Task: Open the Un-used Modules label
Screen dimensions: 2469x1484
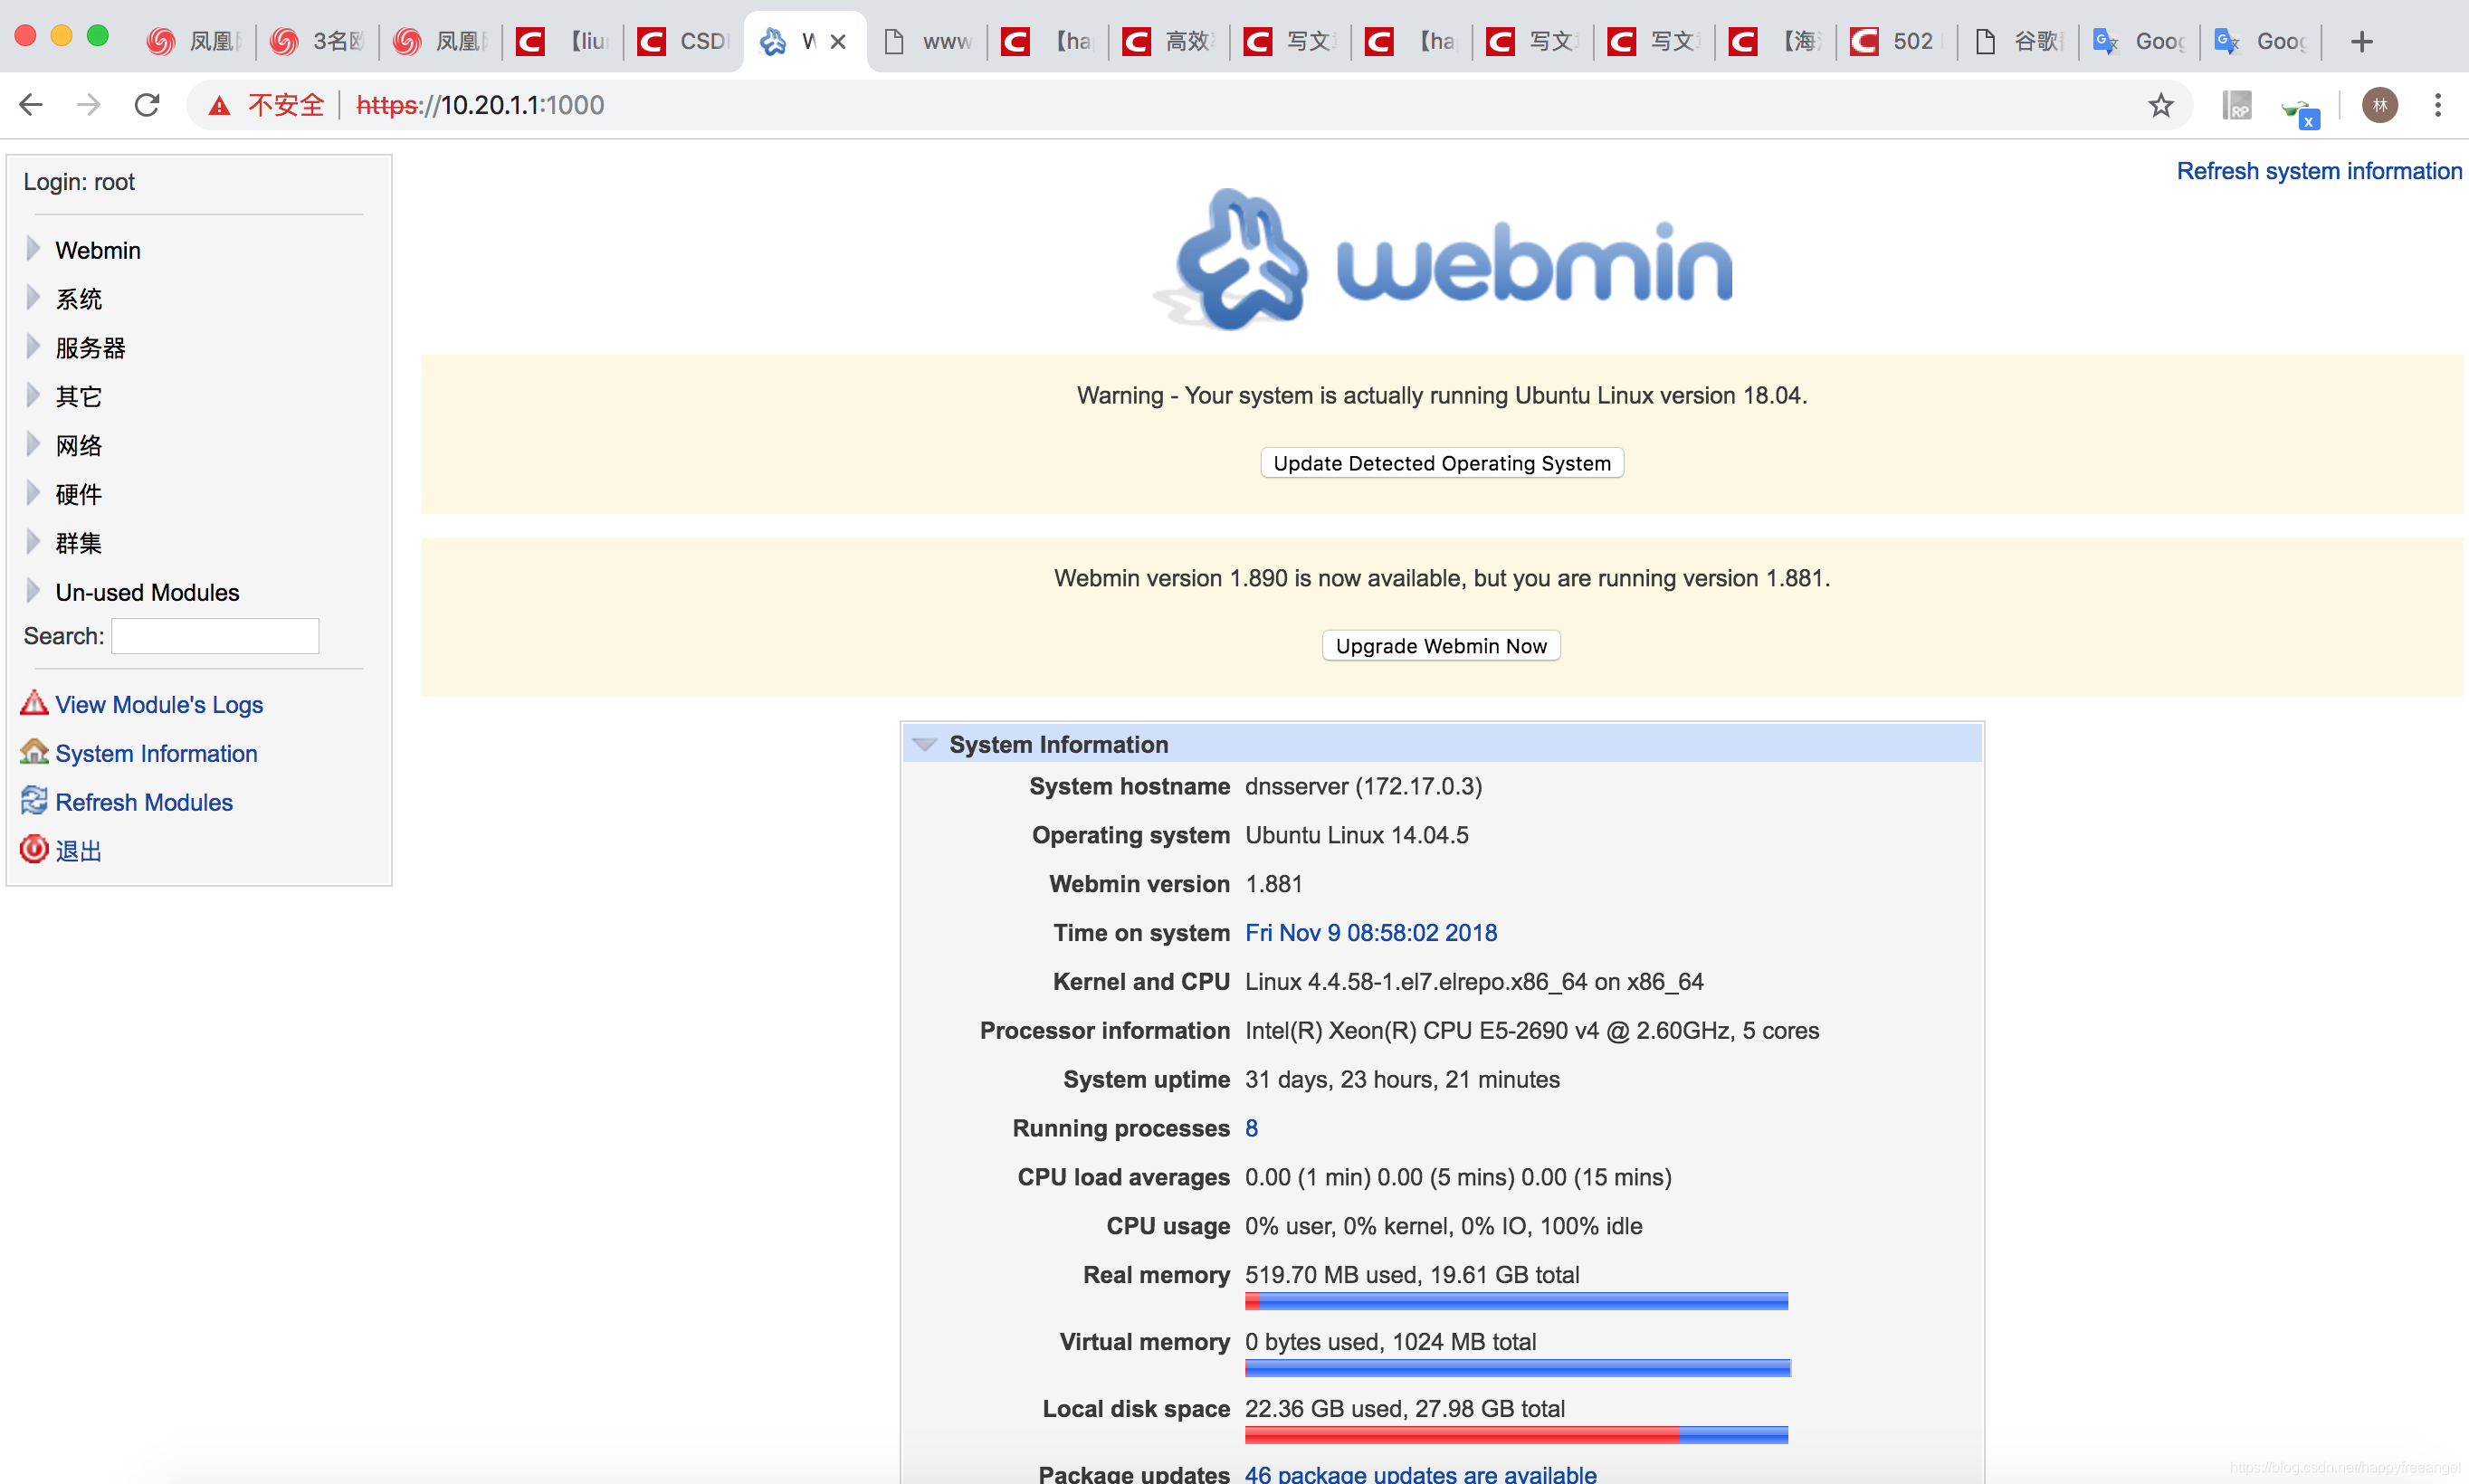Action: (x=147, y=593)
